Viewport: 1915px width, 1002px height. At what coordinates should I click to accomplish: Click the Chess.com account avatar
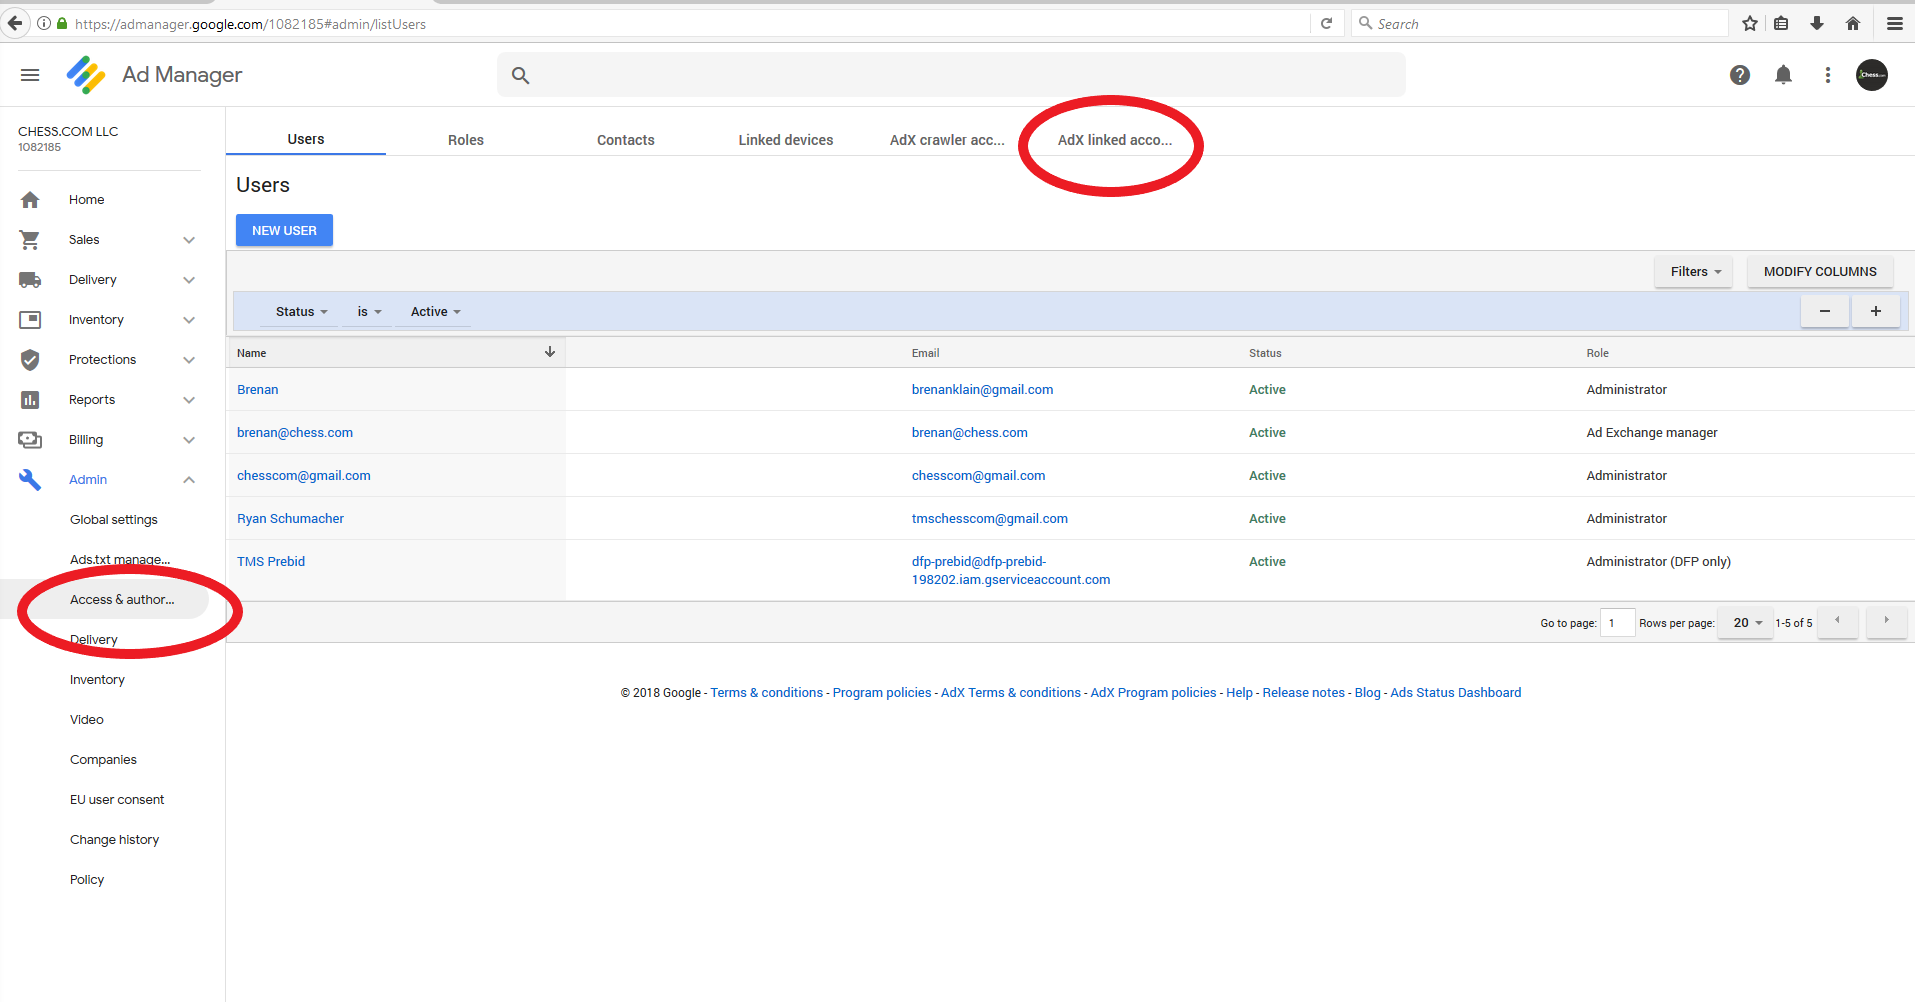coord(1872,75)
